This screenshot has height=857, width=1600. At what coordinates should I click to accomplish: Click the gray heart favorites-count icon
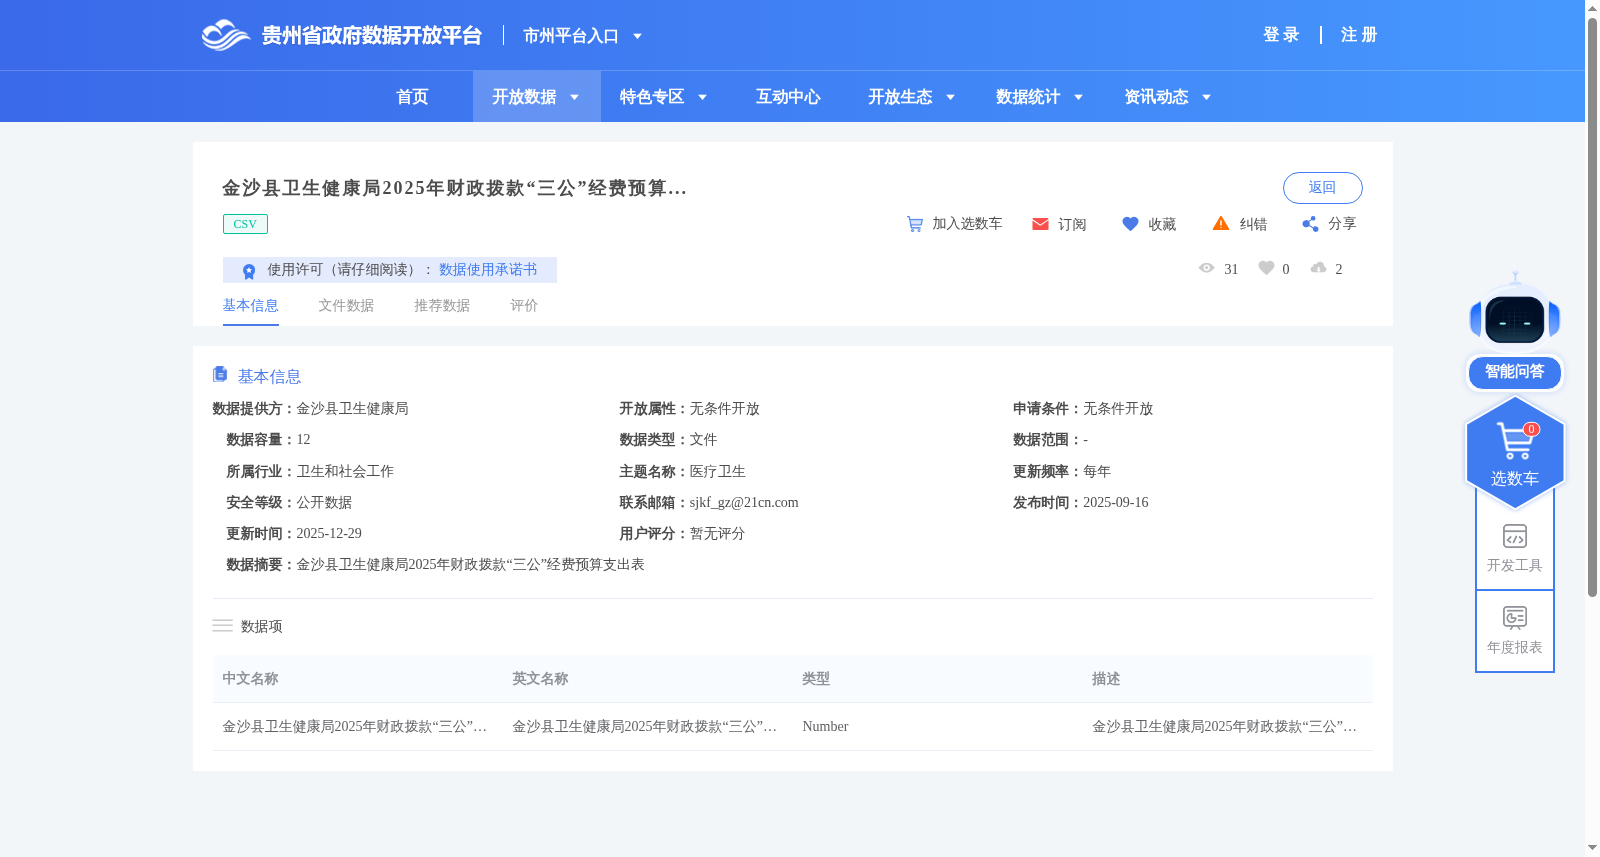point(1266,268)
